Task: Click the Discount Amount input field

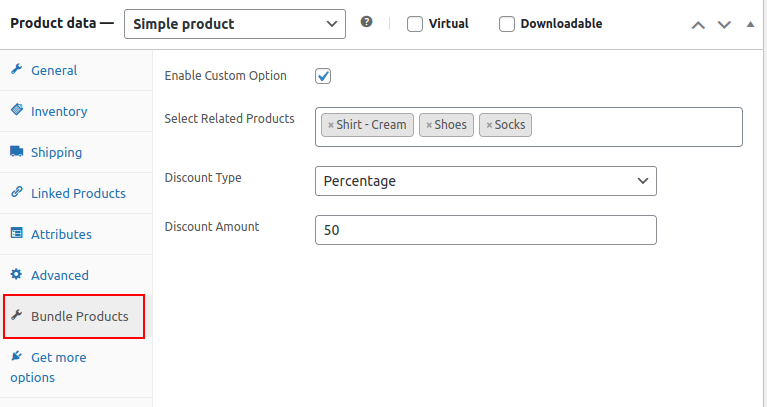Action: click(485, 230)
